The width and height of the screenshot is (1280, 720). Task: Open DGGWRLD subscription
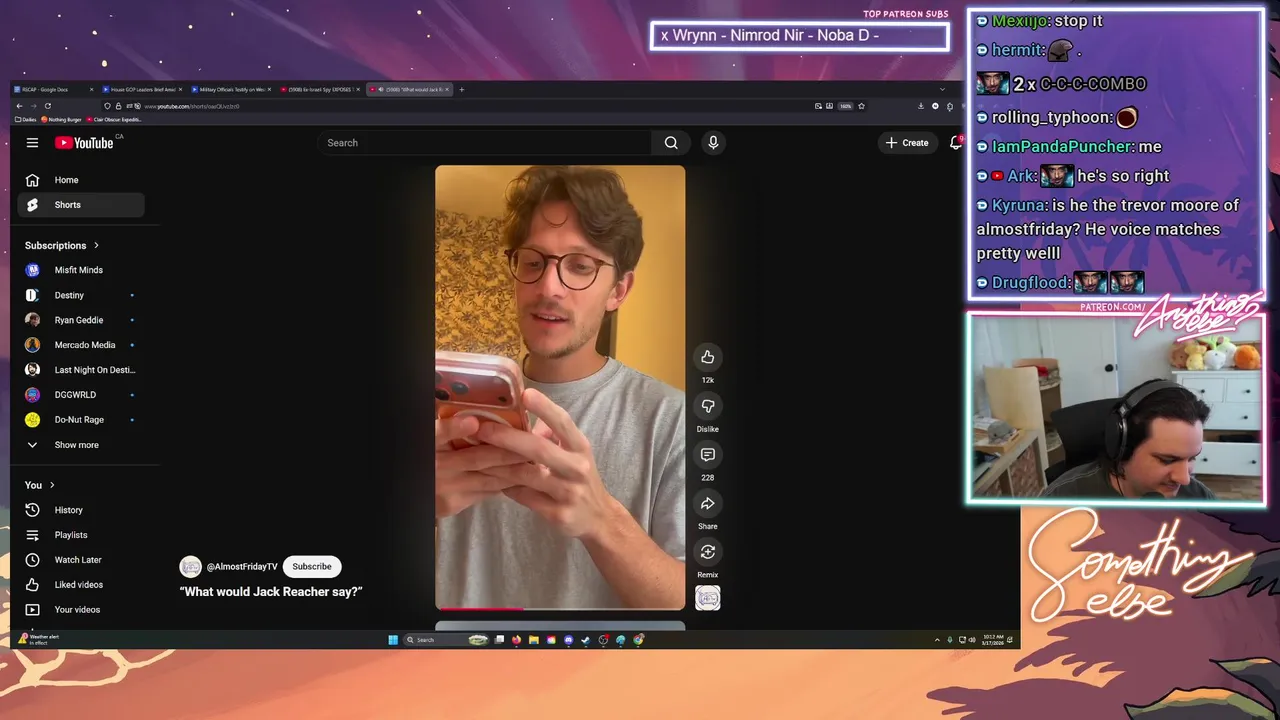[81, 395]
